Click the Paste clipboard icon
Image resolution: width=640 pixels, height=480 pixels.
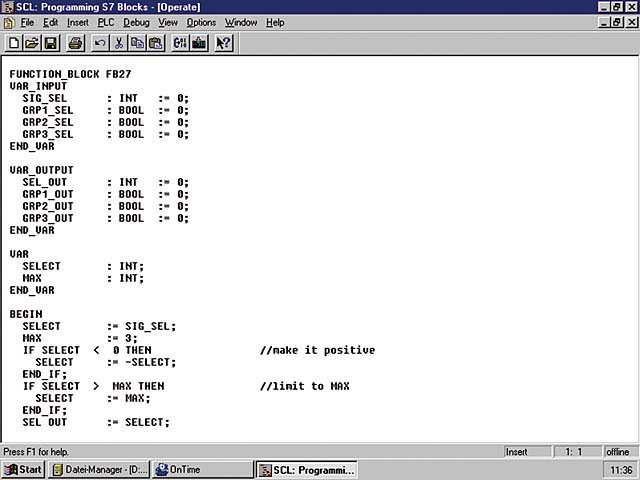[155, 43]
